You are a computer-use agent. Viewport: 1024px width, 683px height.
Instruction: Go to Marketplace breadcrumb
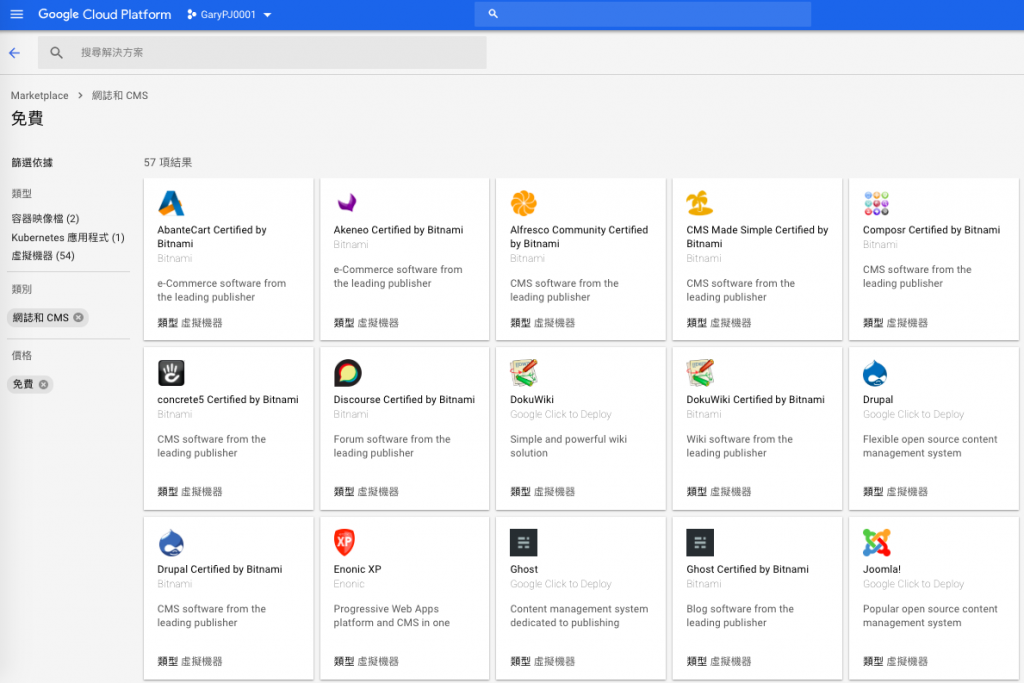point(39,95)
